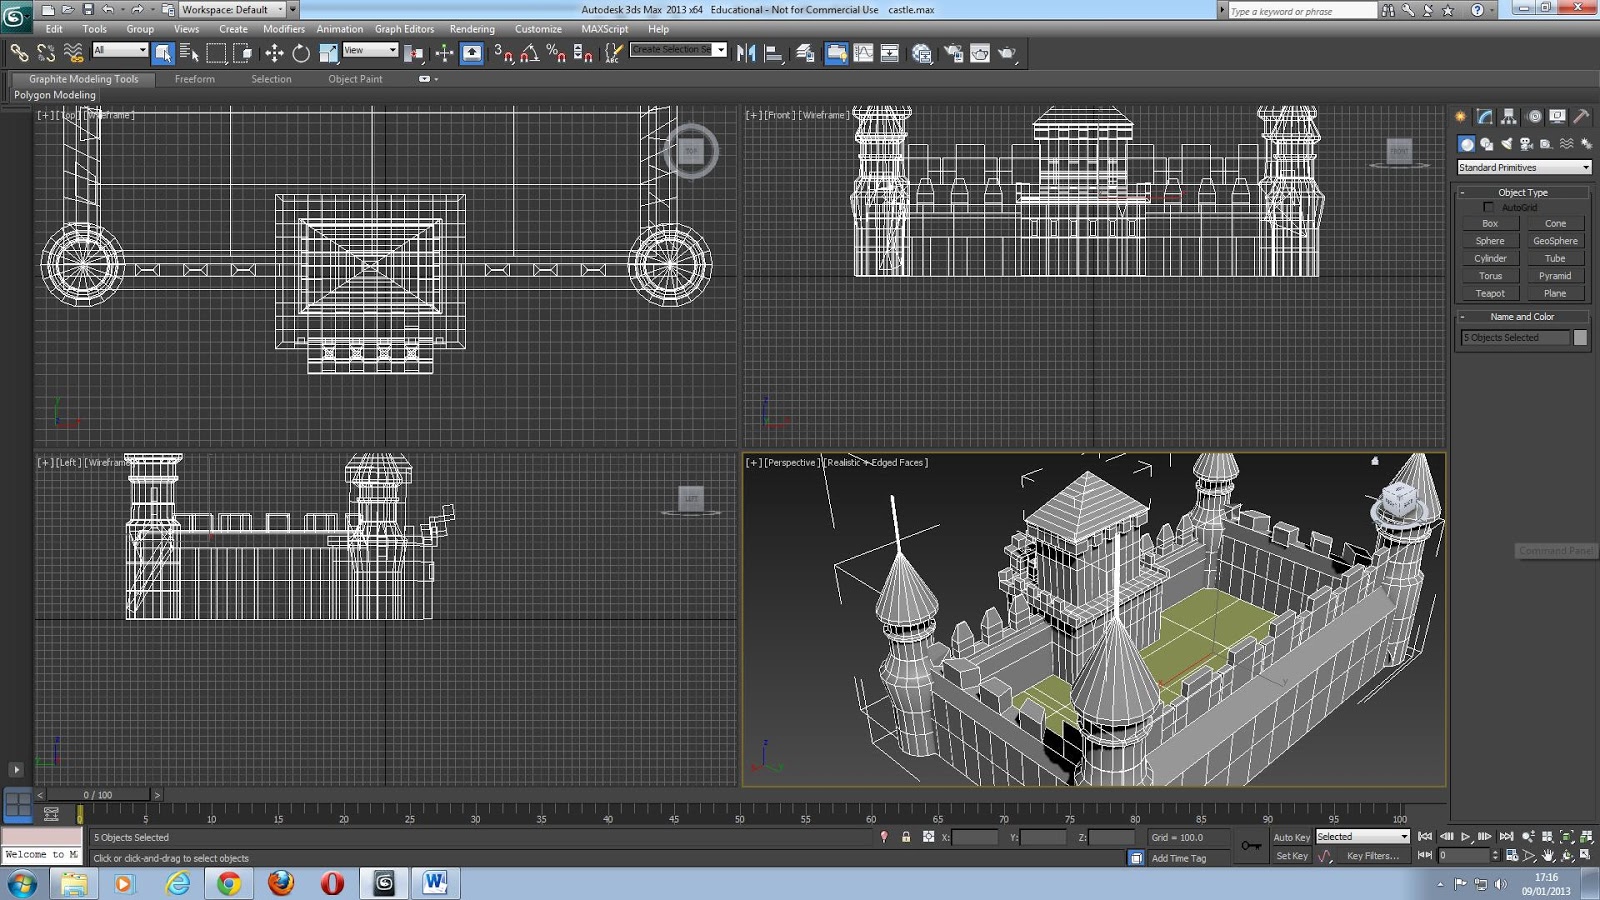This screenshot has width=1600, height=900.
Task: Enable the AutoGrid checkbox
Action: 1488,207
